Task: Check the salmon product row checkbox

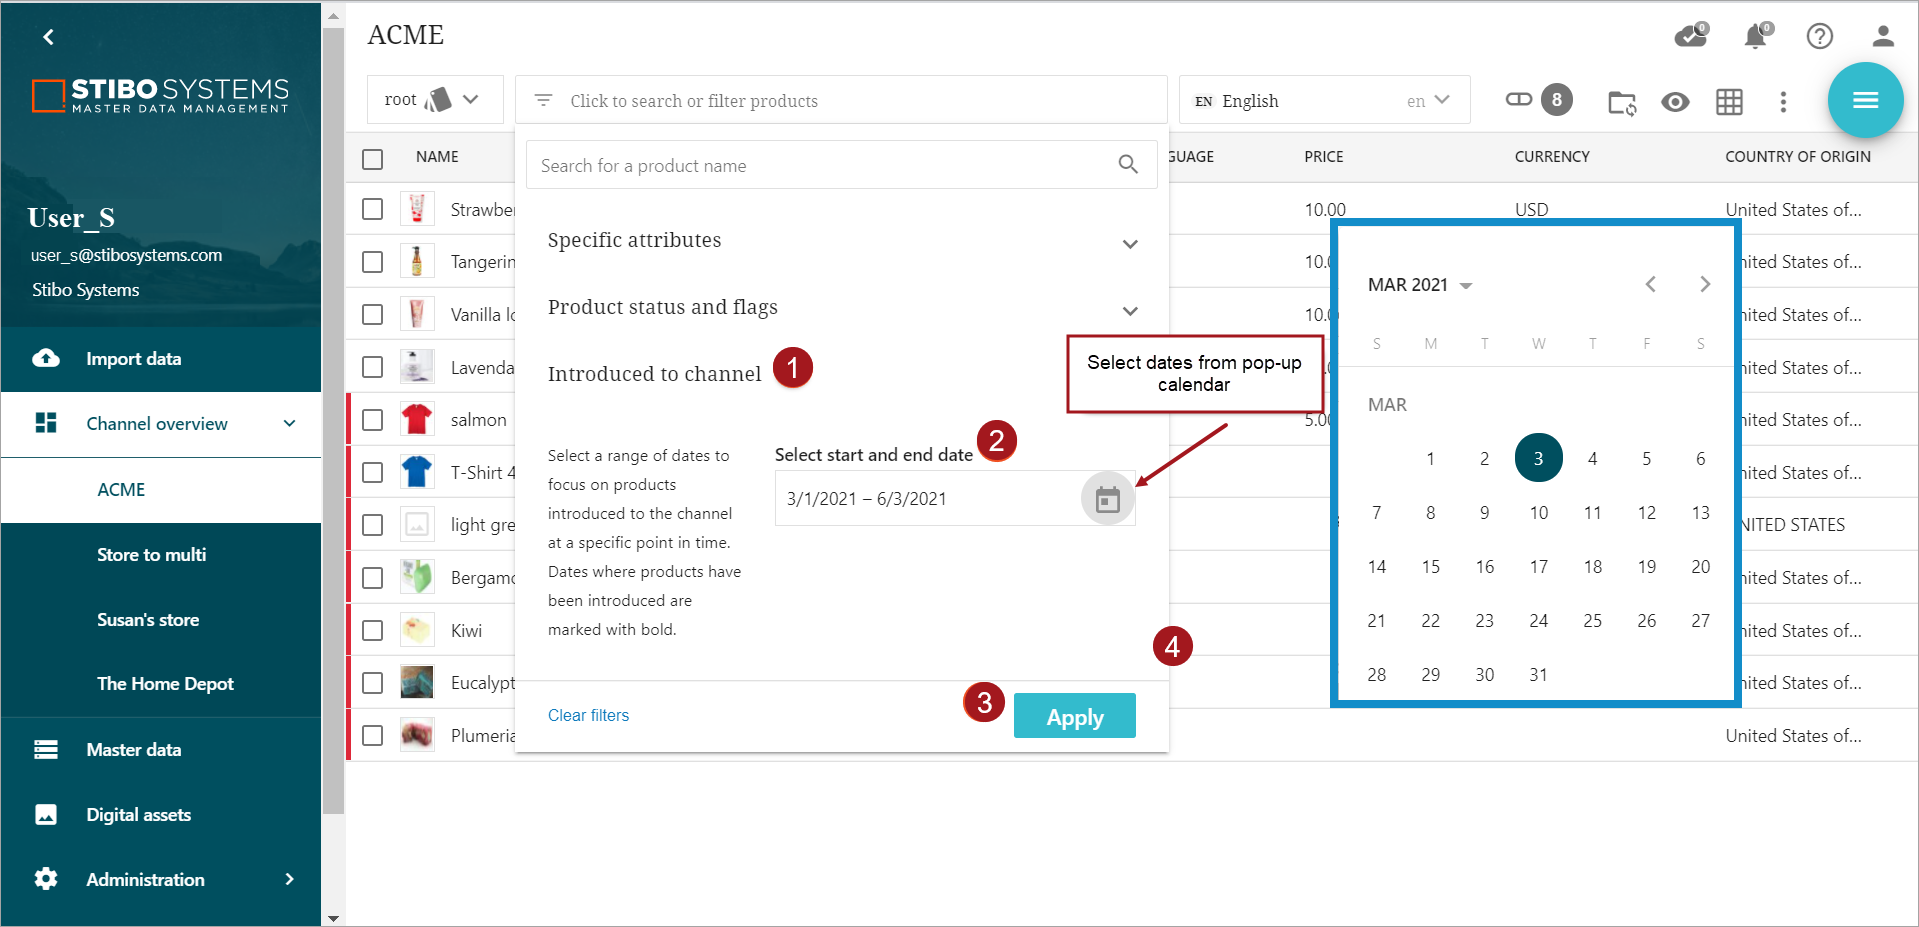Action: pyautogui.click(x=373, y=420)
